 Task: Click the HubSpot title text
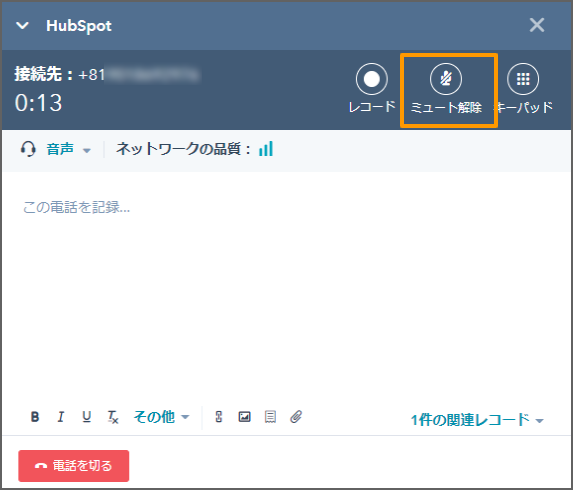point(79,26)
